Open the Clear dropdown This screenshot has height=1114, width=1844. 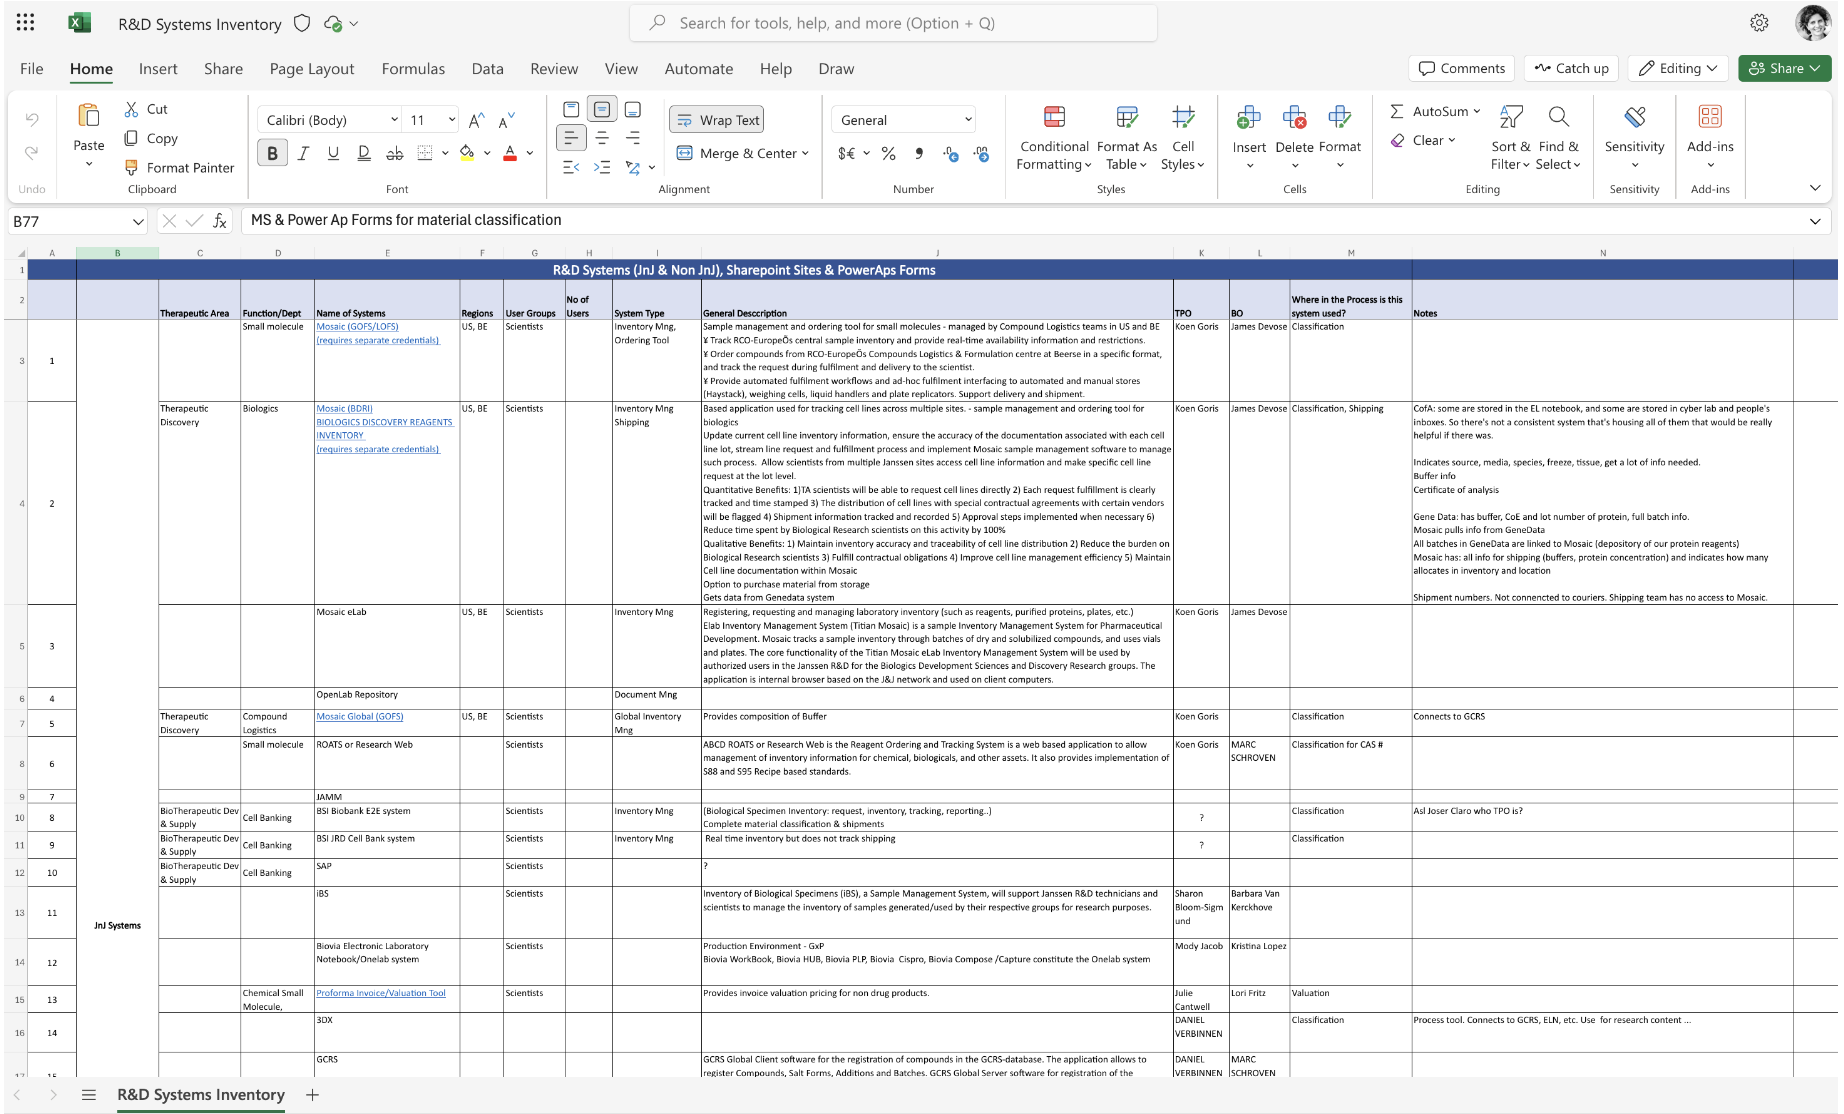point(1424,140)
